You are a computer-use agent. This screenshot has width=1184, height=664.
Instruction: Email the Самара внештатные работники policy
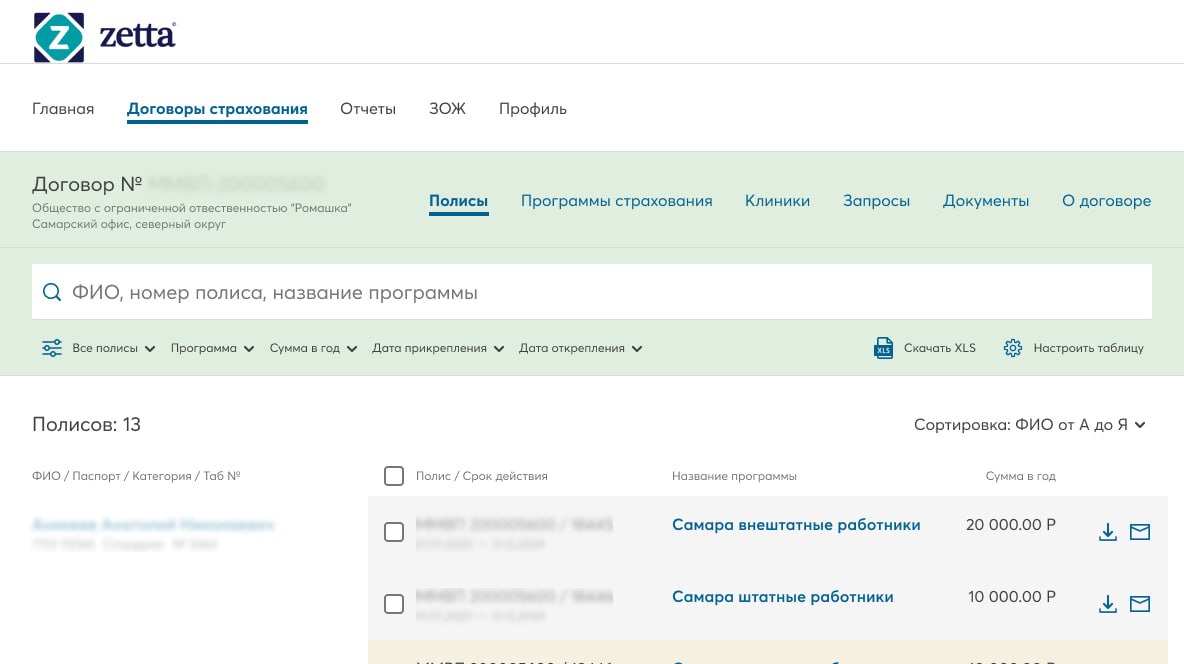coord(1140,532)
